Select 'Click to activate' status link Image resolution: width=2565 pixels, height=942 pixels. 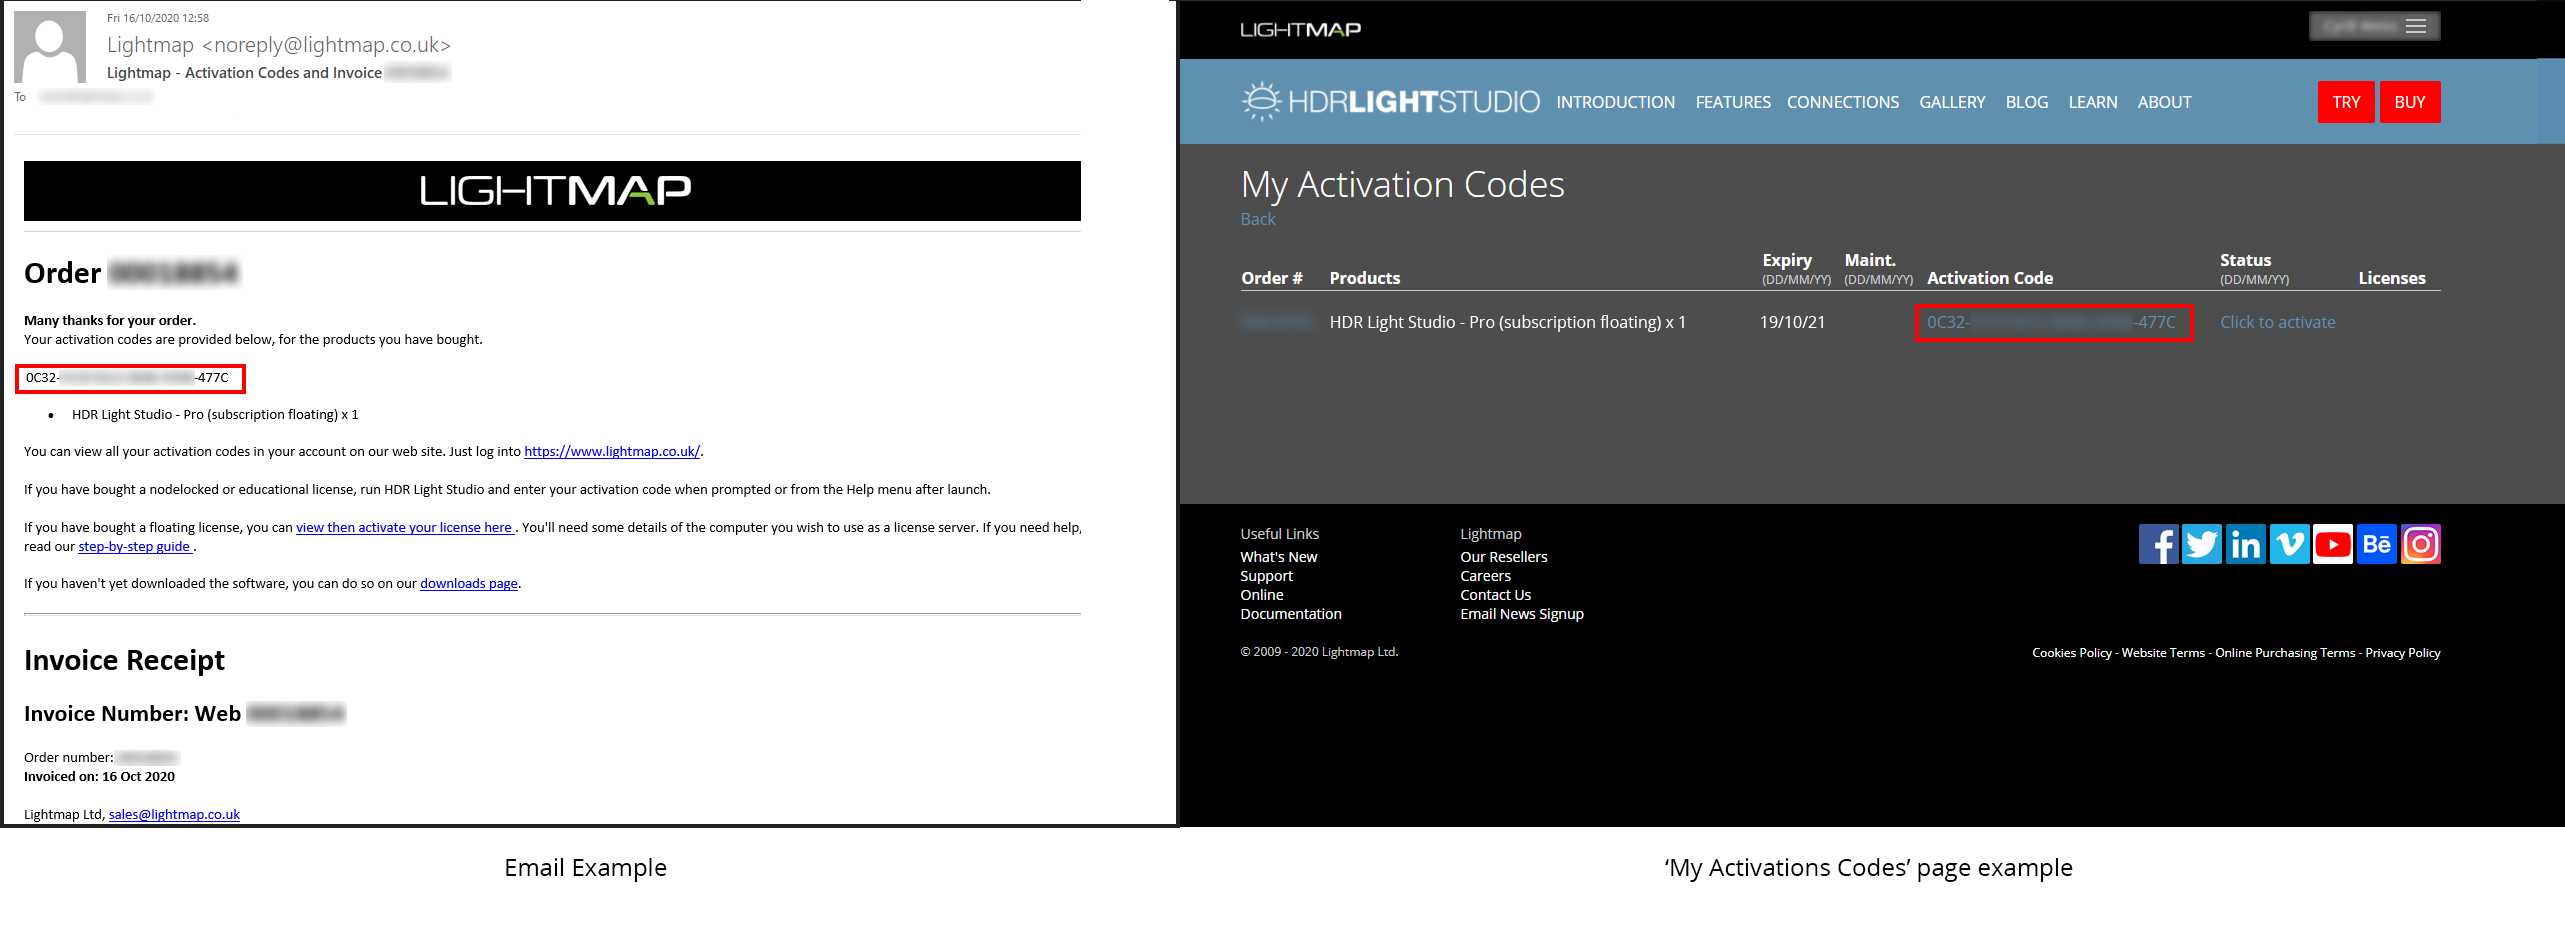2278,322
